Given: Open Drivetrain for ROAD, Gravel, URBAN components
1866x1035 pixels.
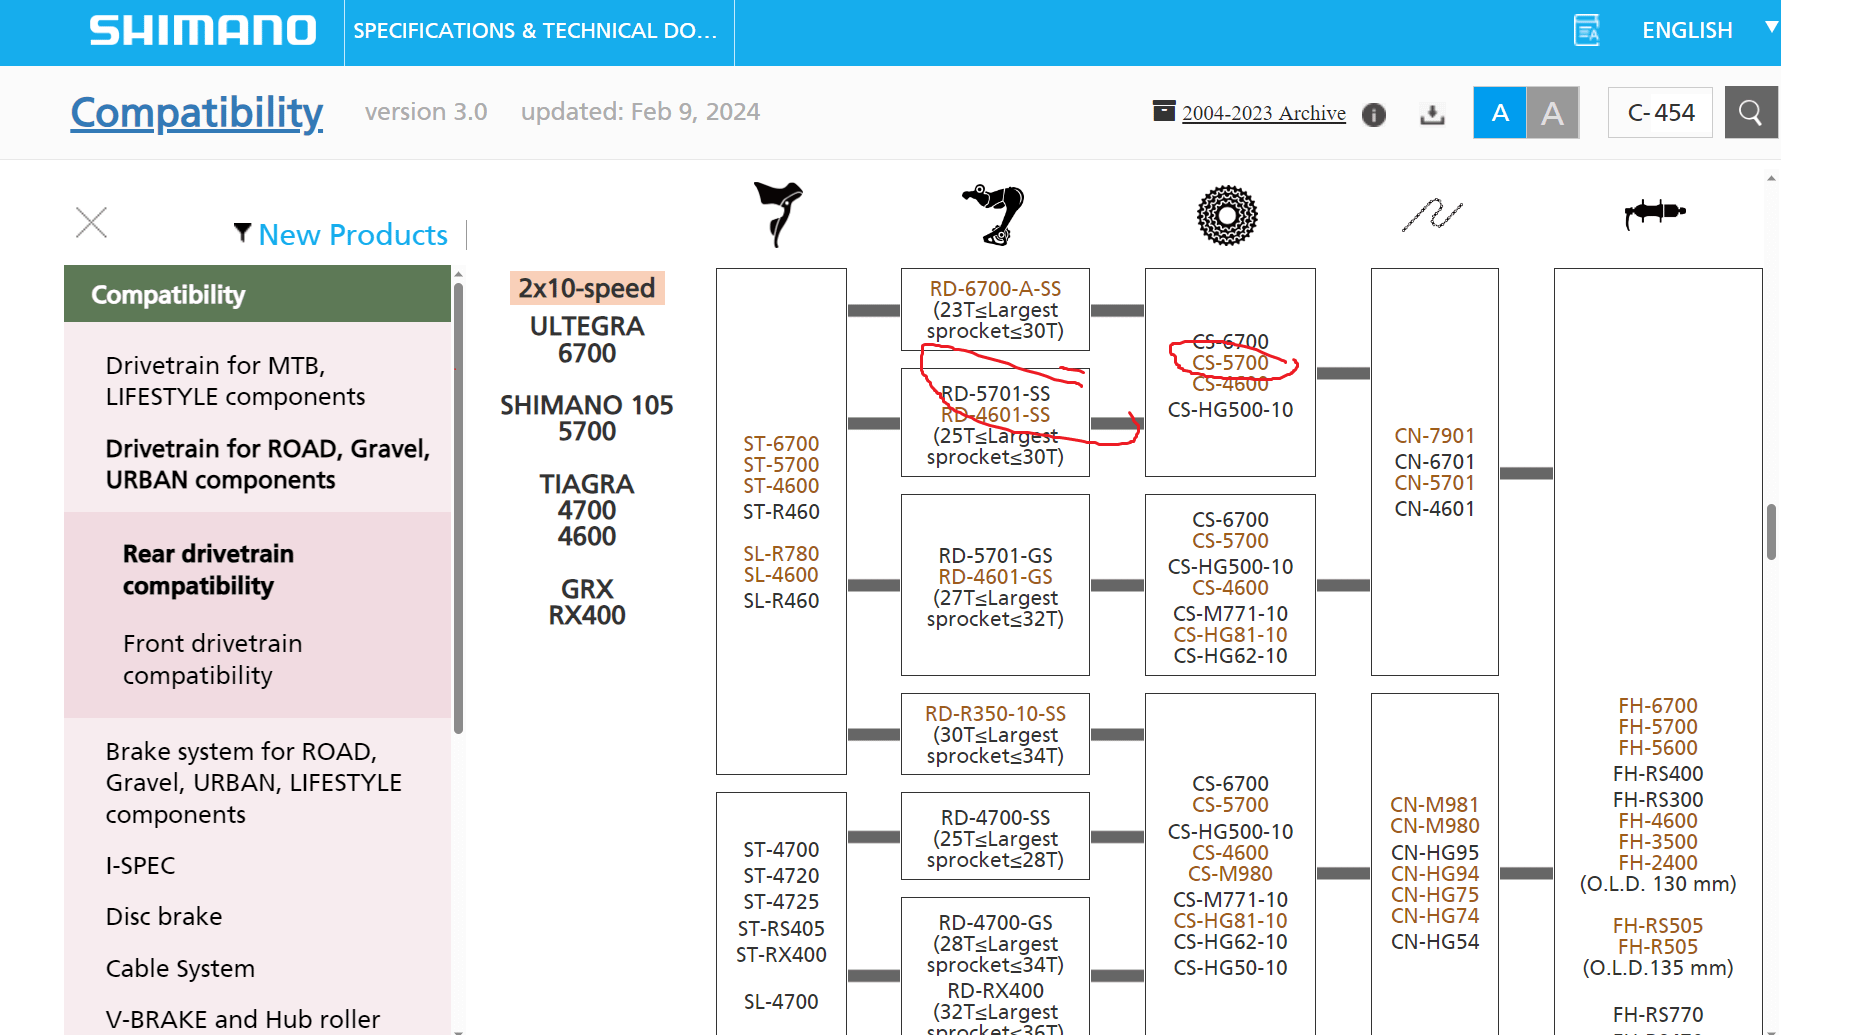Looking at the screenshot, I should coord(268,464).
